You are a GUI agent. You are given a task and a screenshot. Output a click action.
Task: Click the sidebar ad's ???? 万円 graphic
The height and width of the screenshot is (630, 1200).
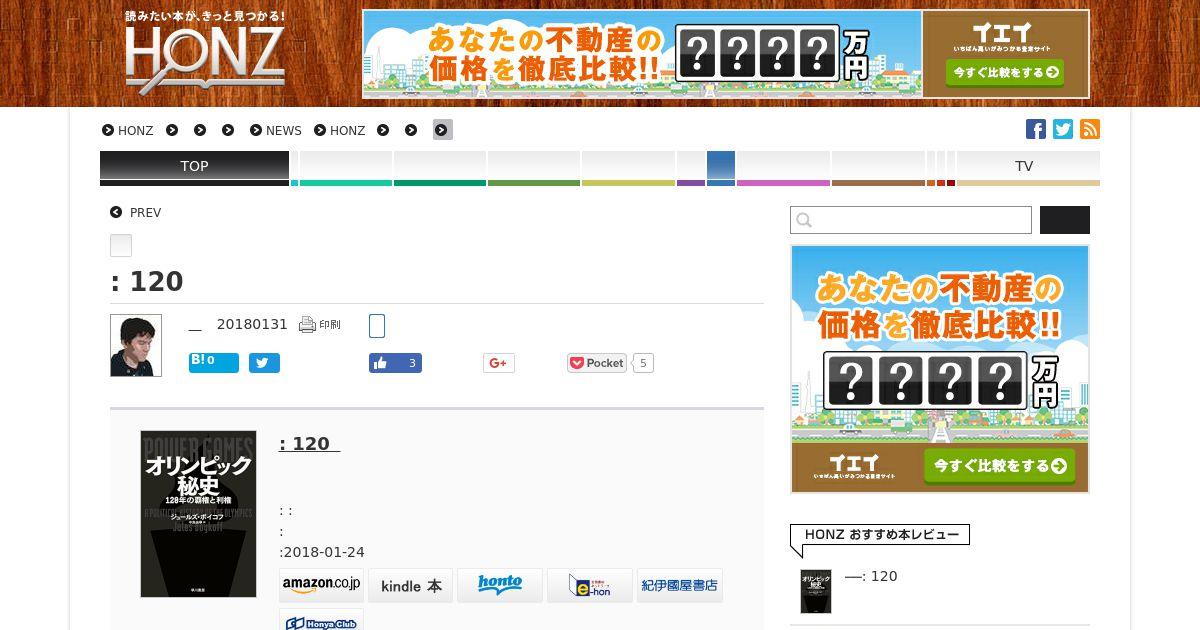tap(940, 381)
